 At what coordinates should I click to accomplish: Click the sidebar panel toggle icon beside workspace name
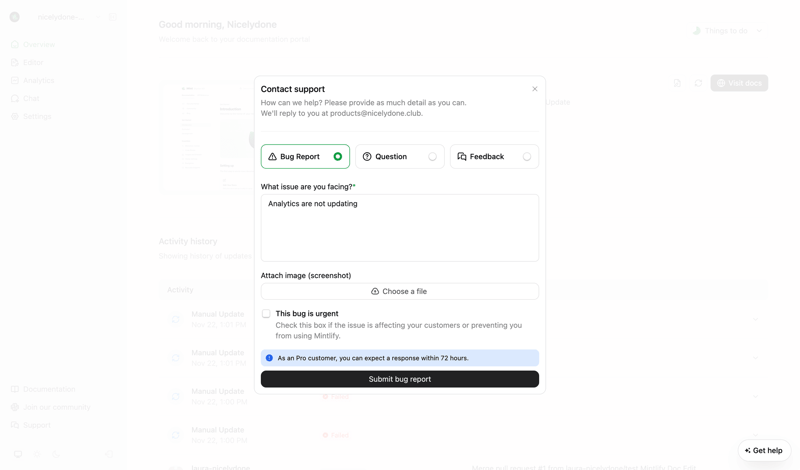coord(113,17)
